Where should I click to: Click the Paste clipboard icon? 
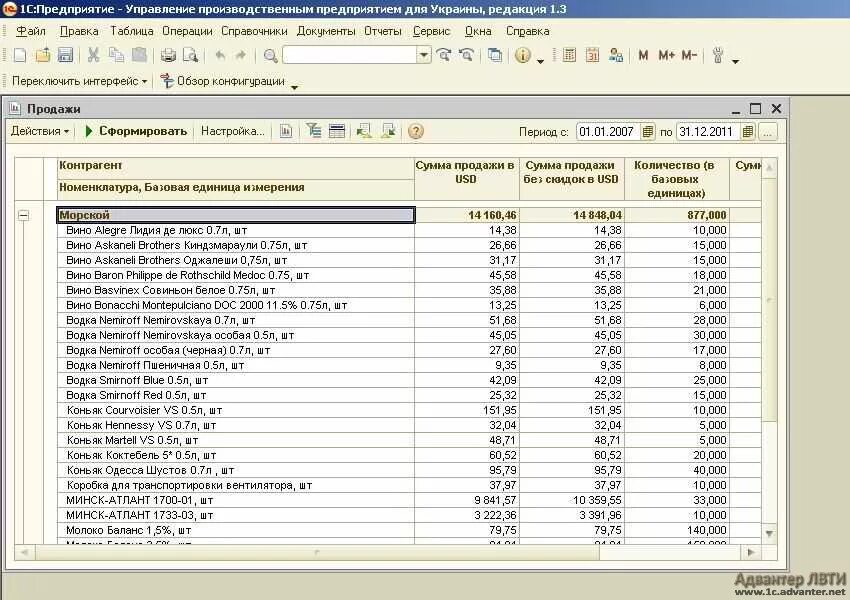139,55
